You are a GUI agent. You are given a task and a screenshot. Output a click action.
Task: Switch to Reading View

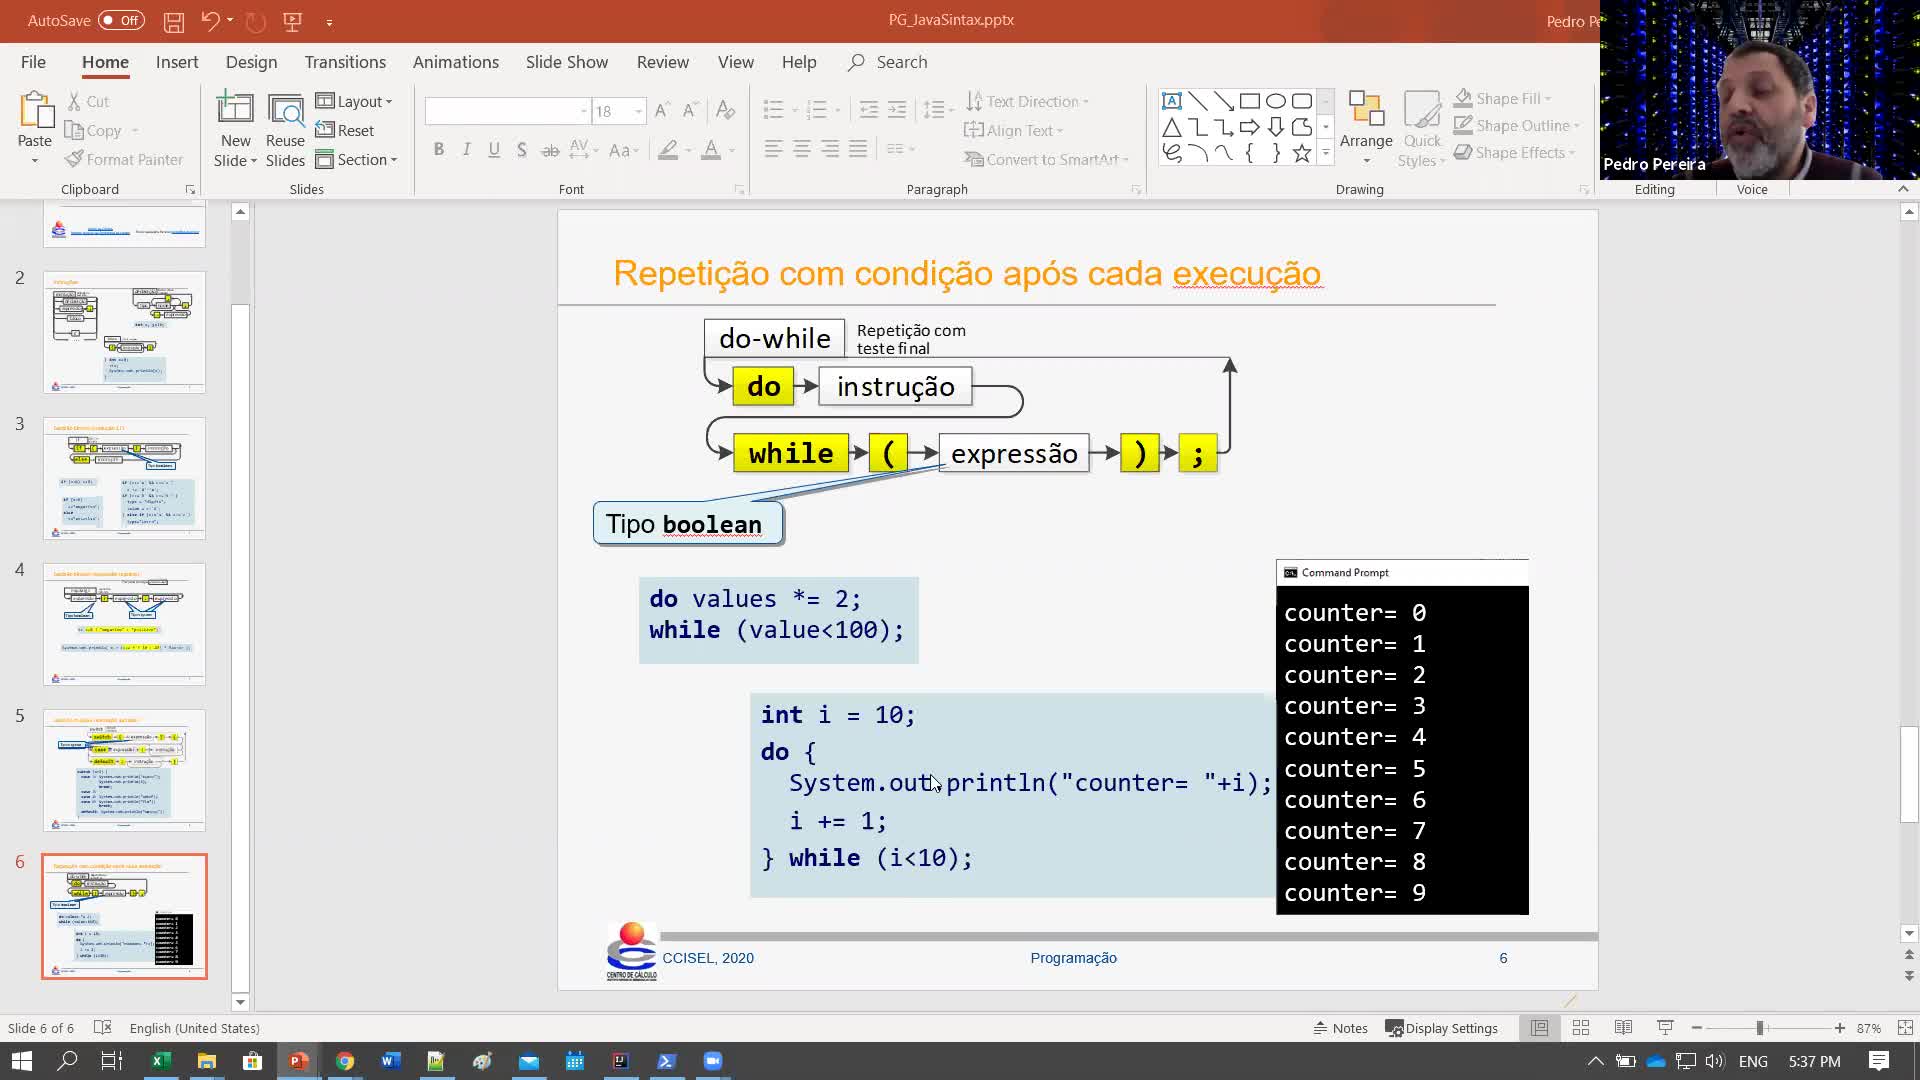coord(1623,1028)
